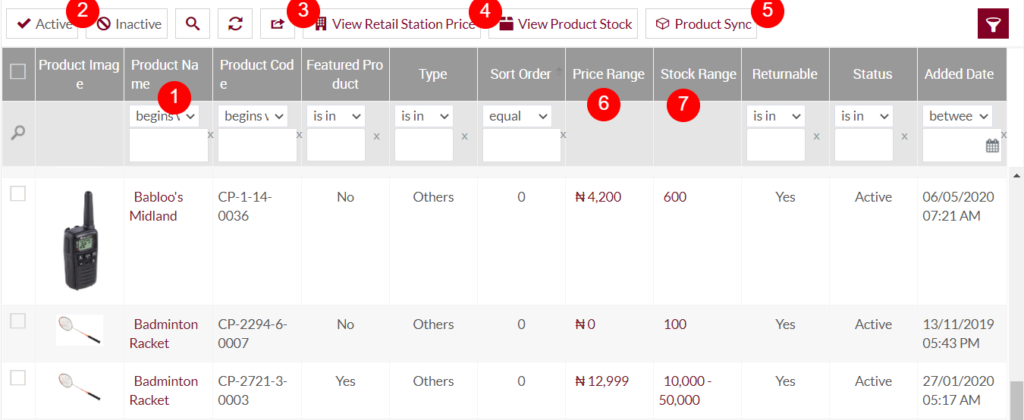Viewport: 1024px width, 420px height.
Task: Open calendar picker in Added Date filter
Action: click(x=992, y=146)
